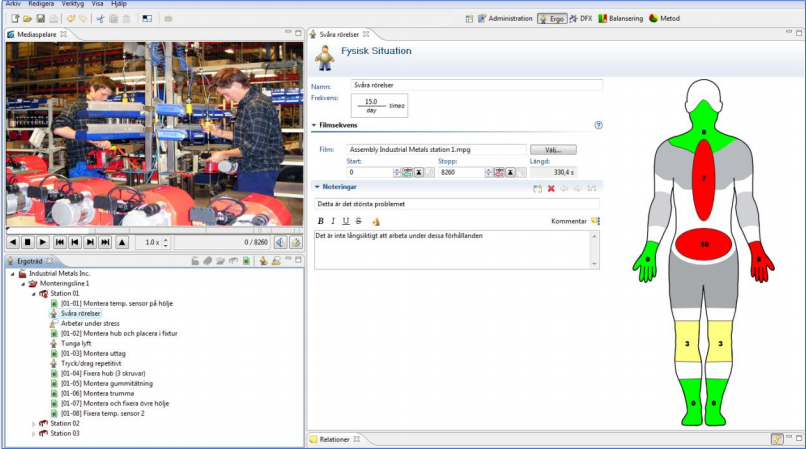This screenshot has width=806, height=449.
Task: Click the Kommentar icon
Action: pos(595,221)
